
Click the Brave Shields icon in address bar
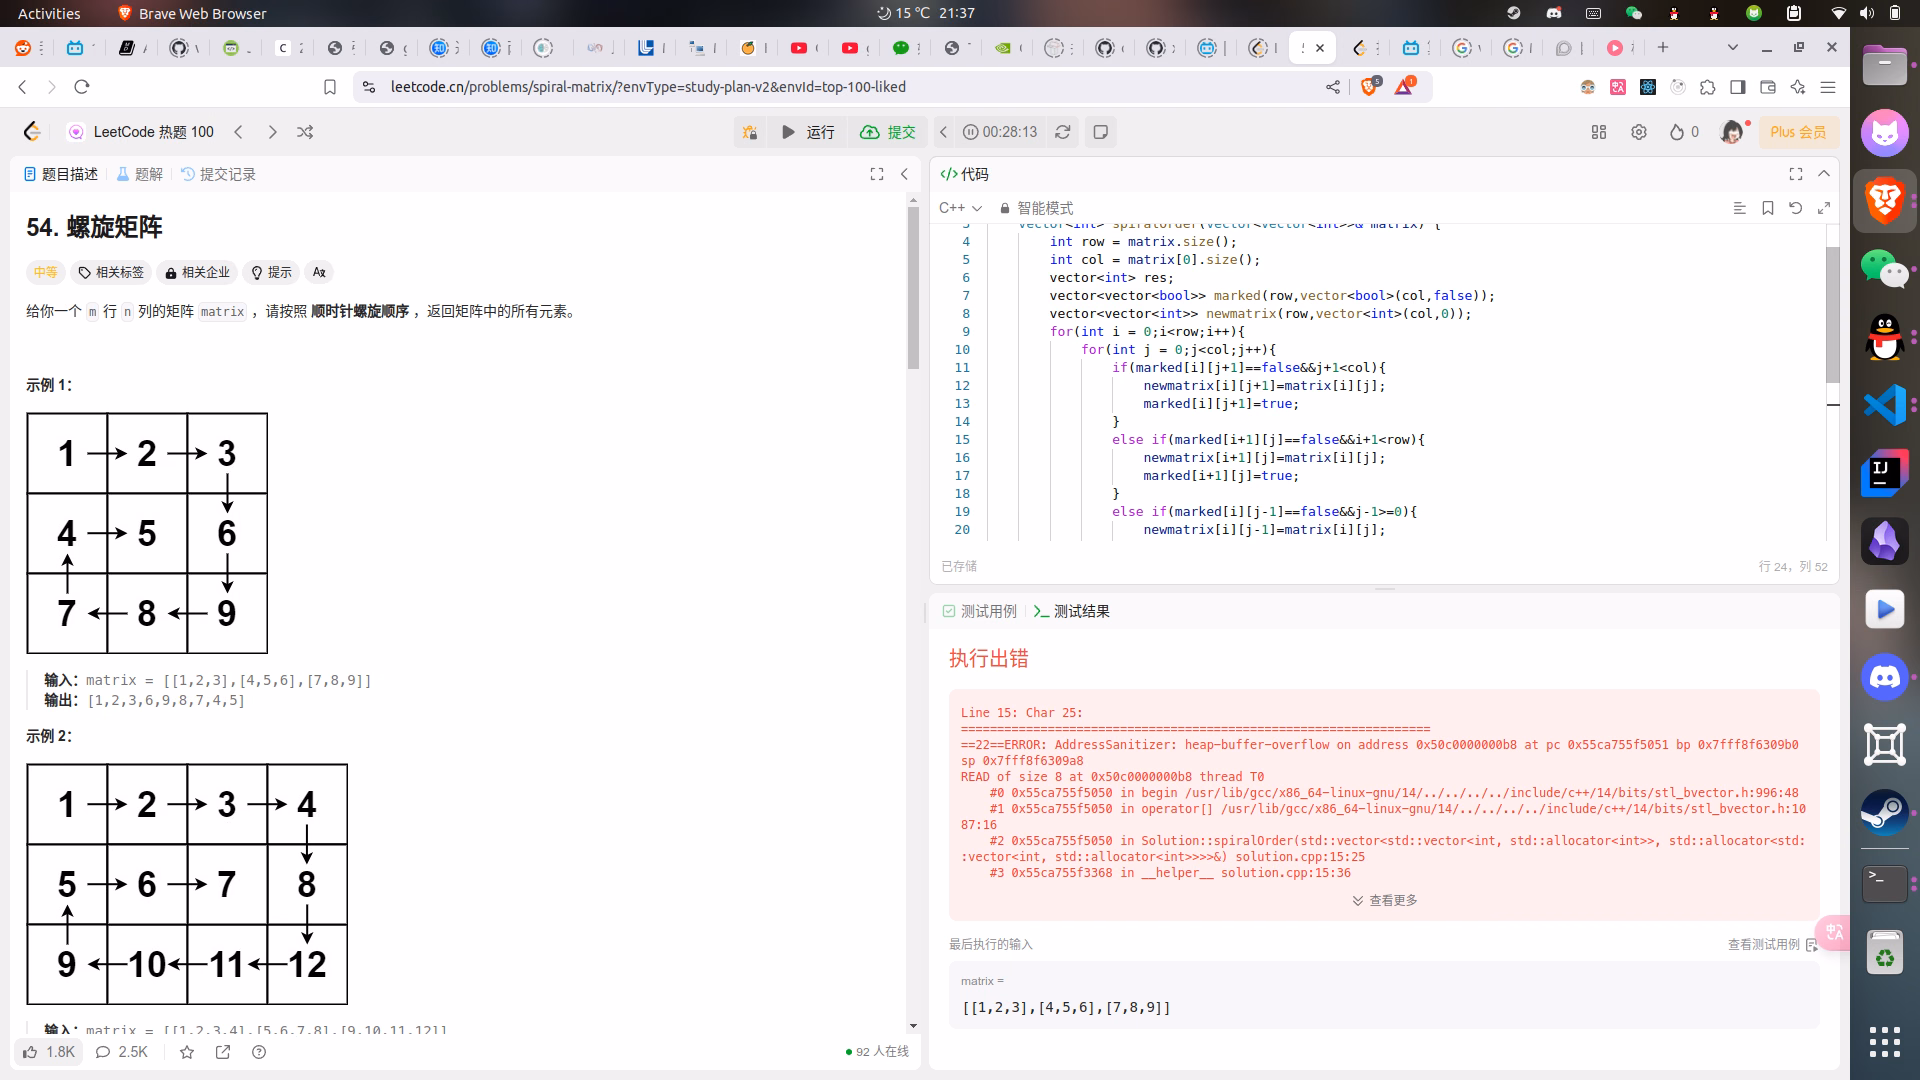coord(1370,87)
